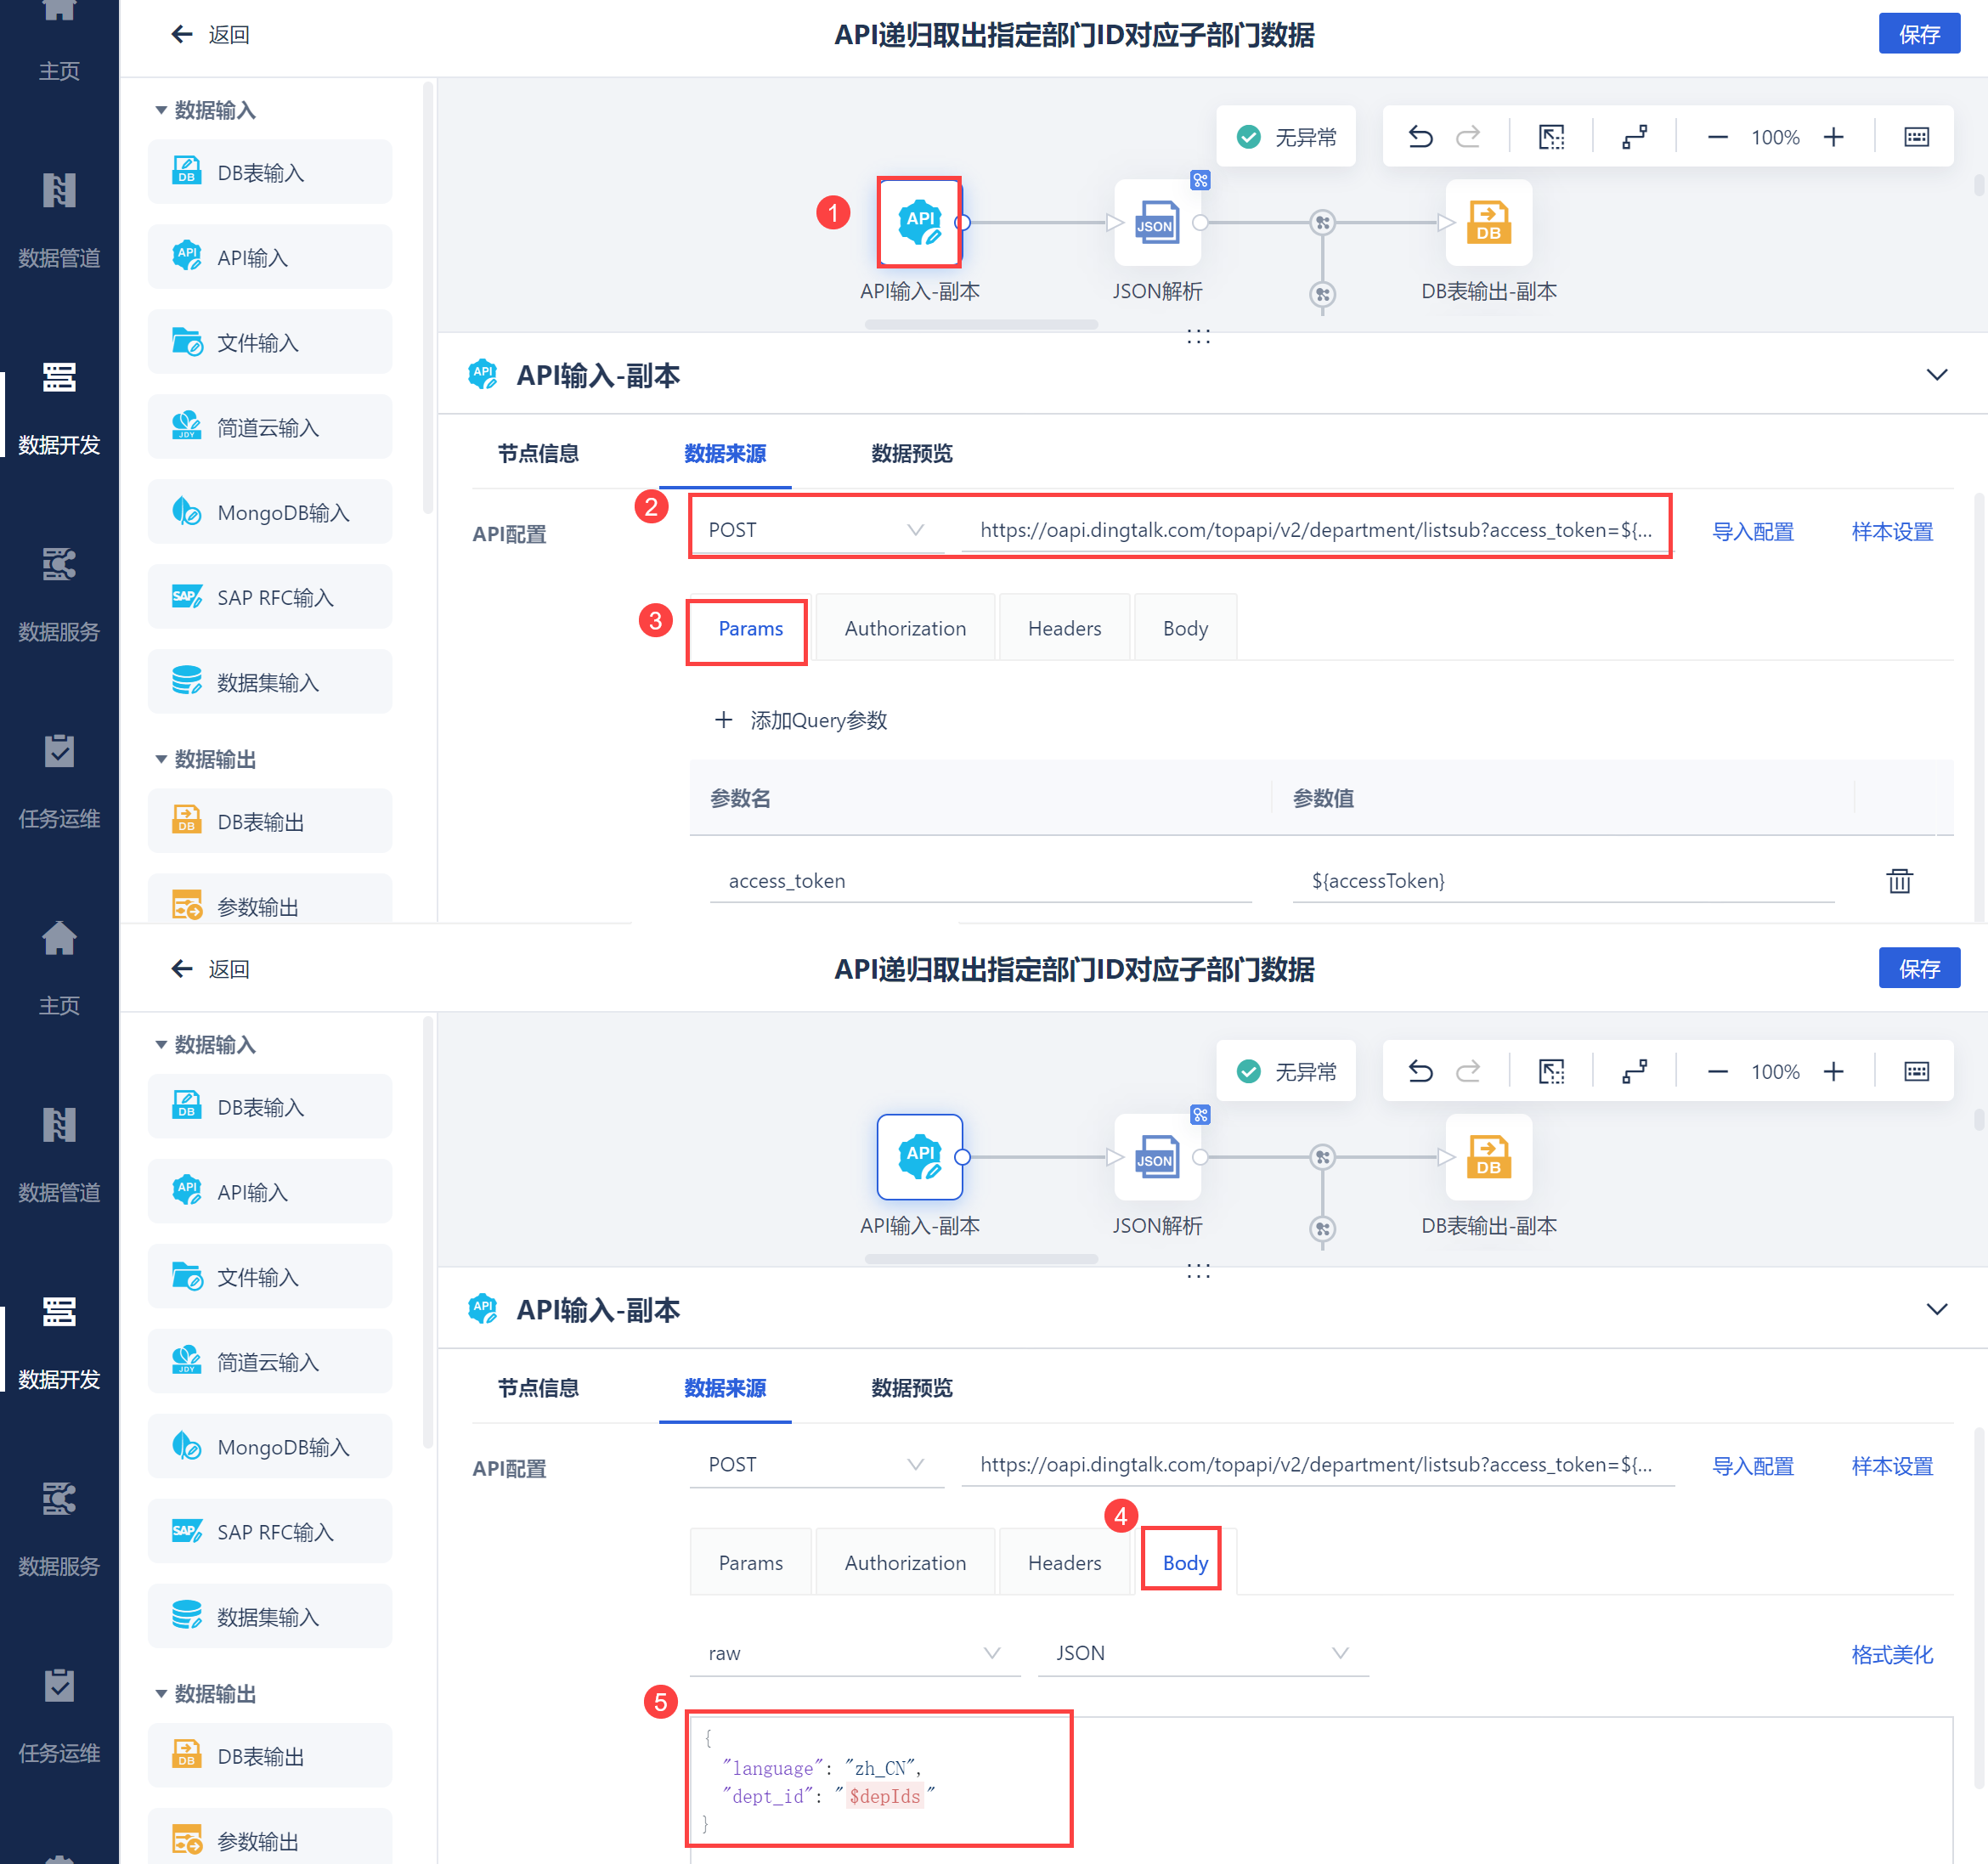Click the 导入配置 link
1988x1864 pixels.
pos(1752,531)
